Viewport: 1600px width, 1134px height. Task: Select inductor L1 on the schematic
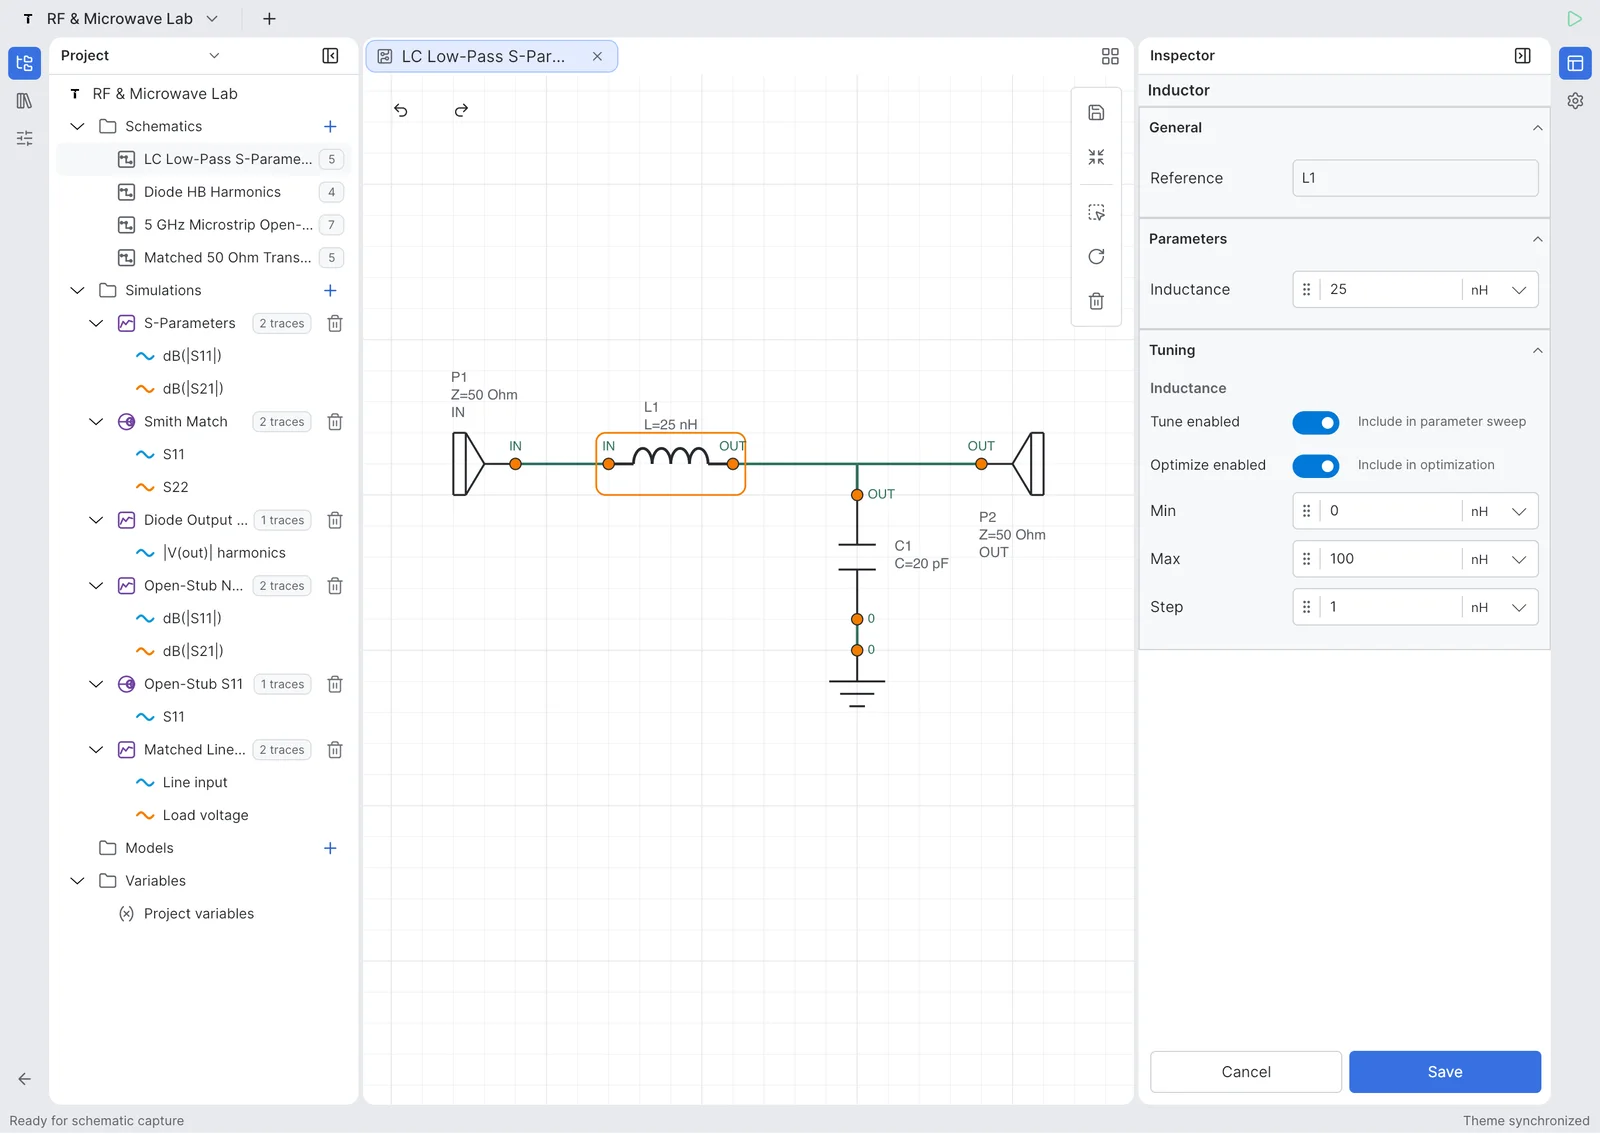[671, 463]
